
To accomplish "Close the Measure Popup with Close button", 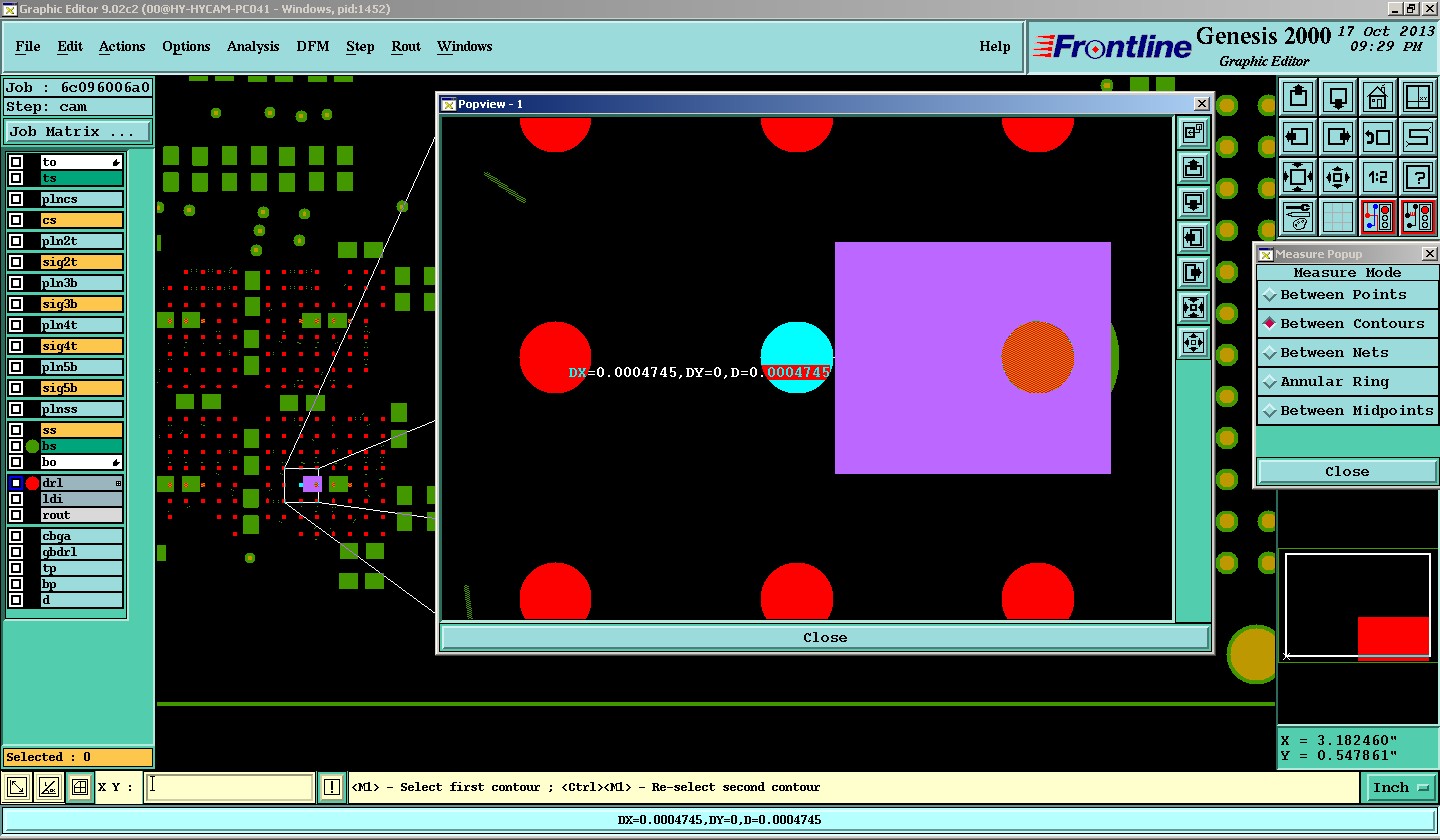I will [x=1347, y=472].
